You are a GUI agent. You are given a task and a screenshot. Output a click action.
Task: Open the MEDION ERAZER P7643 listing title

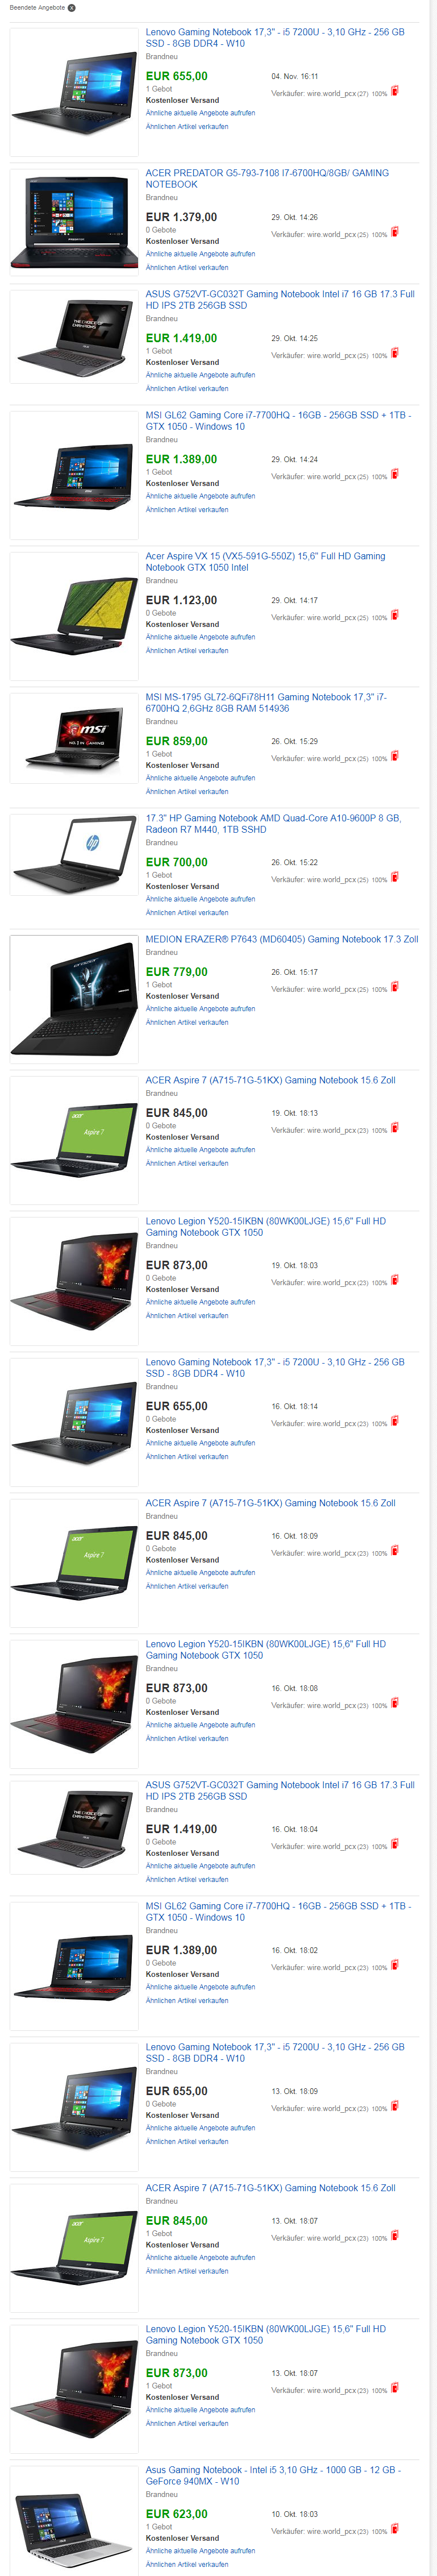[282, 940]
